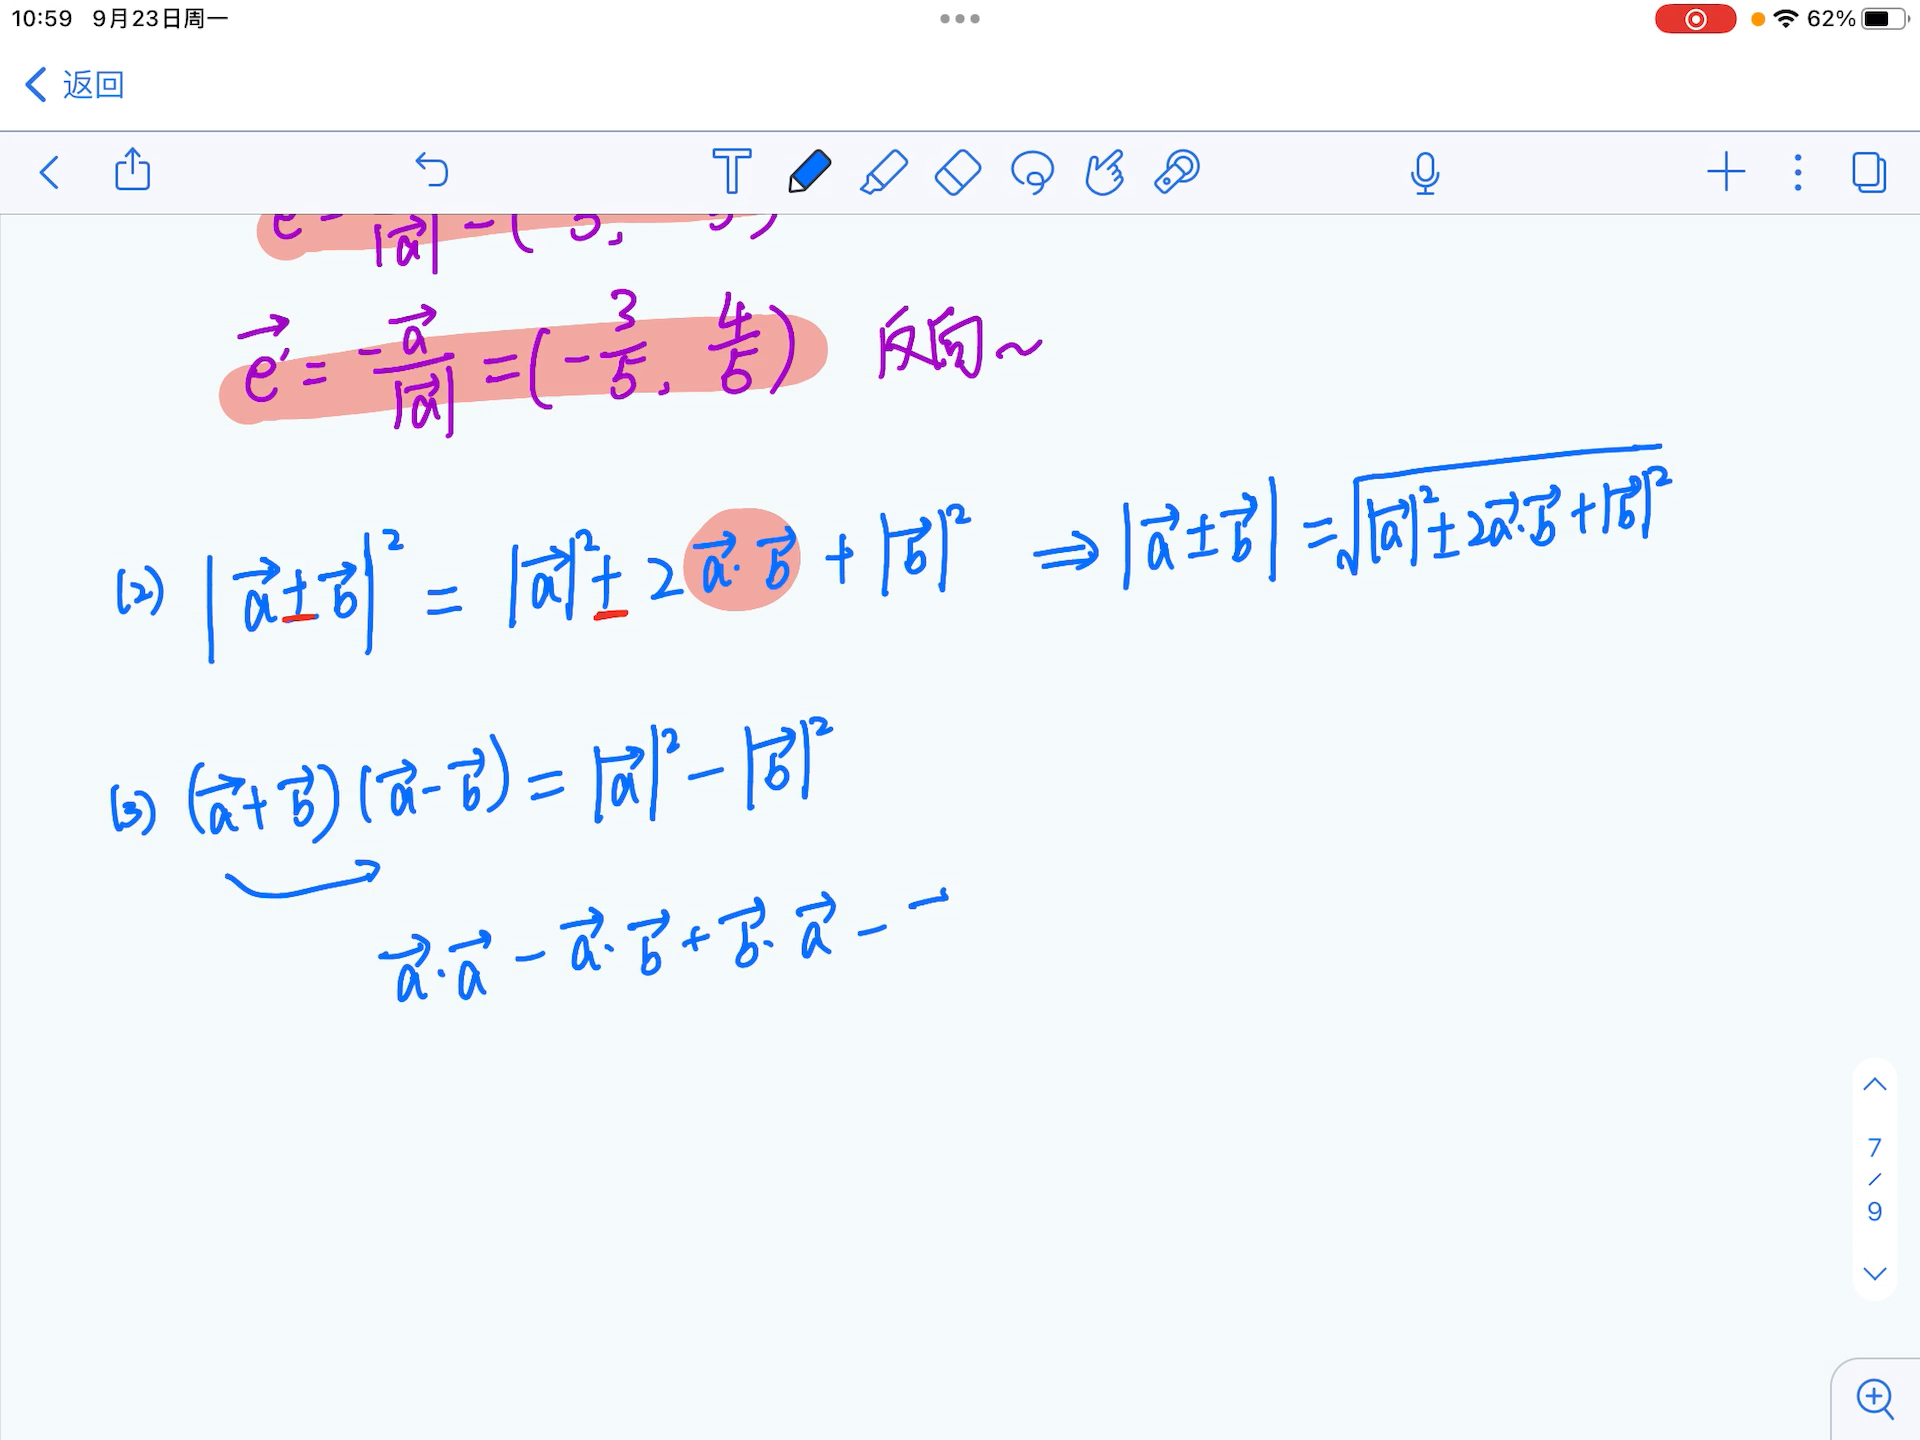Image resolution: width=1920 pixels, height=1440 pixels.
Task: Open the page overview icon
Action: 1868,172
